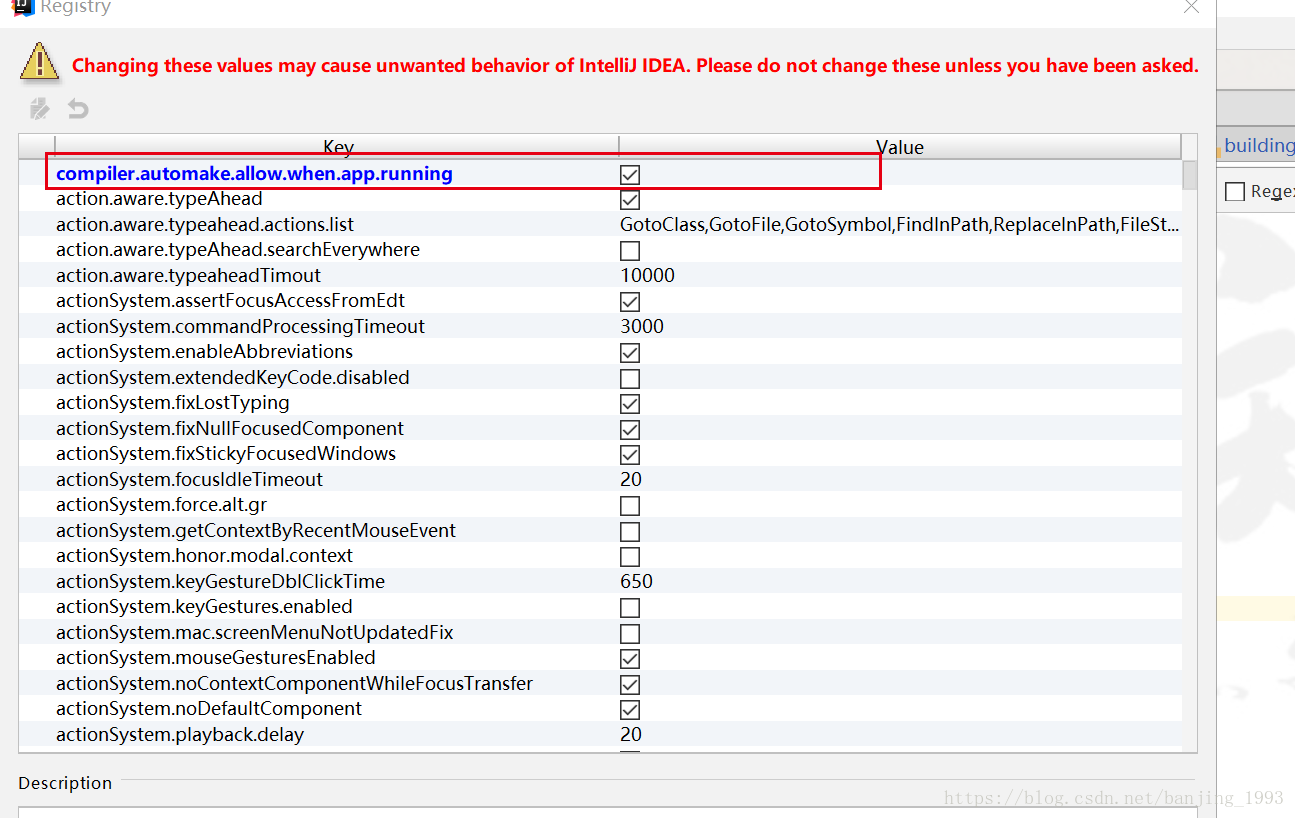This screenshot has width=1295, height=818.
Task: Click focusIdleTimeout value 20
Action: click(x=631, y=480)
